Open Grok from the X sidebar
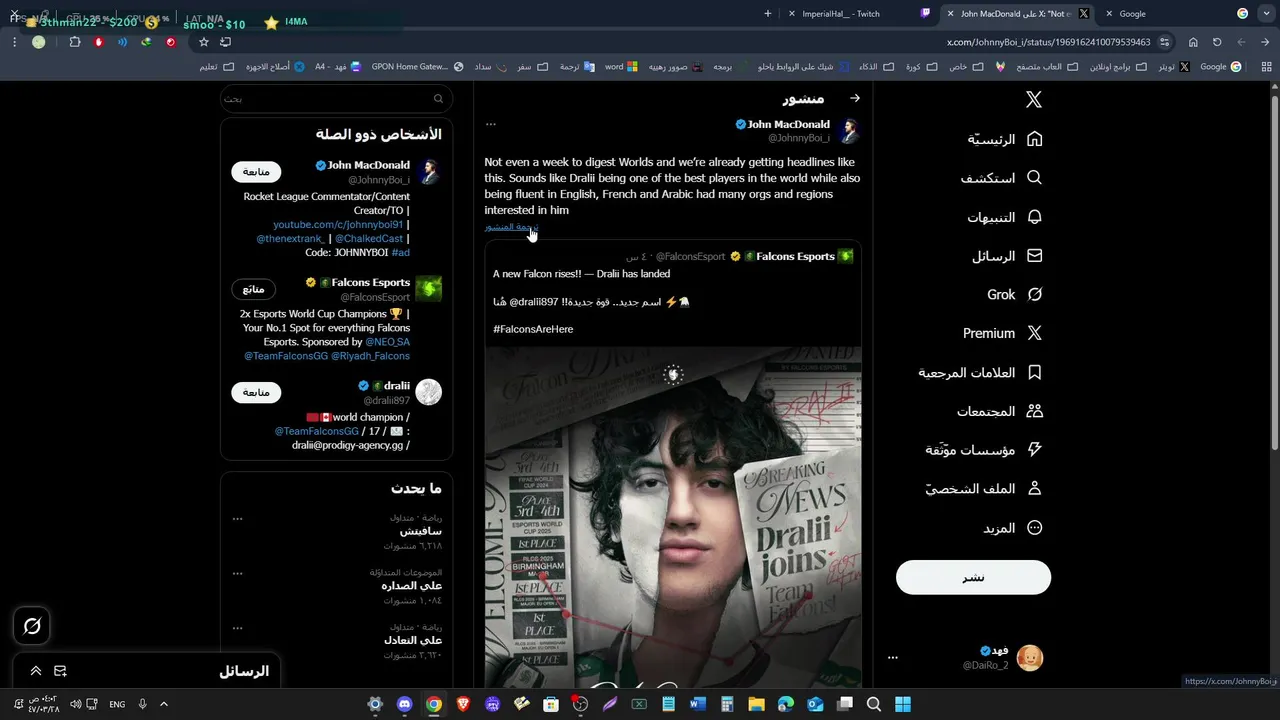The image size is (1280, 720). [x=1014, y=294]
